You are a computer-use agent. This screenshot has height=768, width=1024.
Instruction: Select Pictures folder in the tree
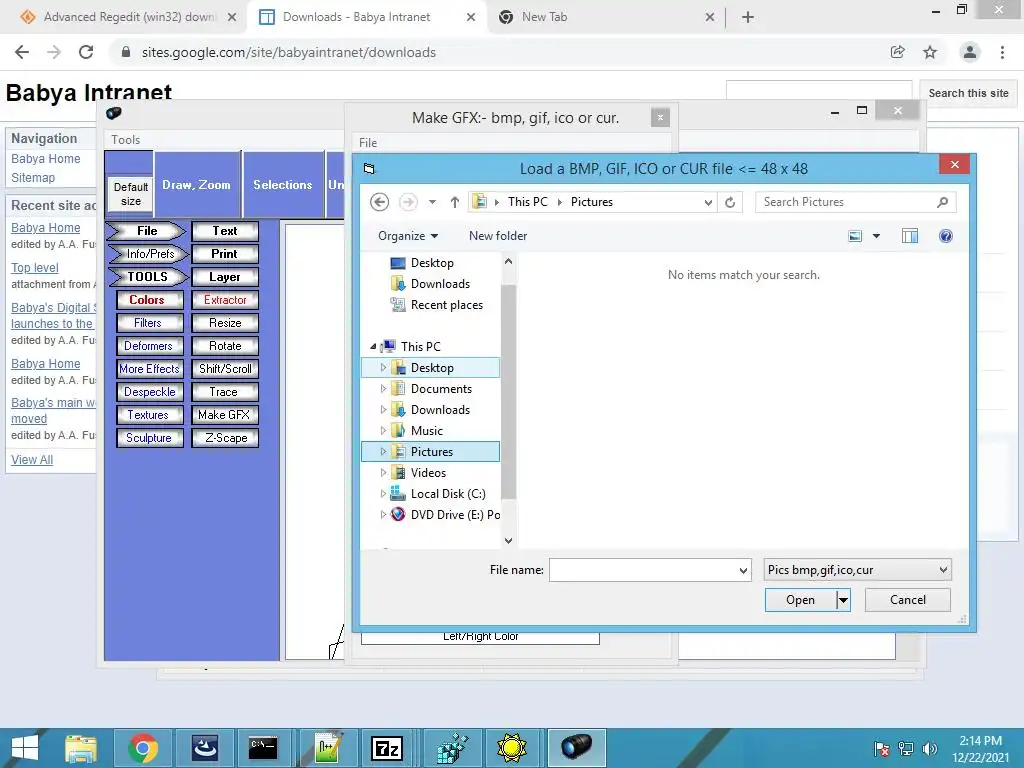tap(431, 452)
